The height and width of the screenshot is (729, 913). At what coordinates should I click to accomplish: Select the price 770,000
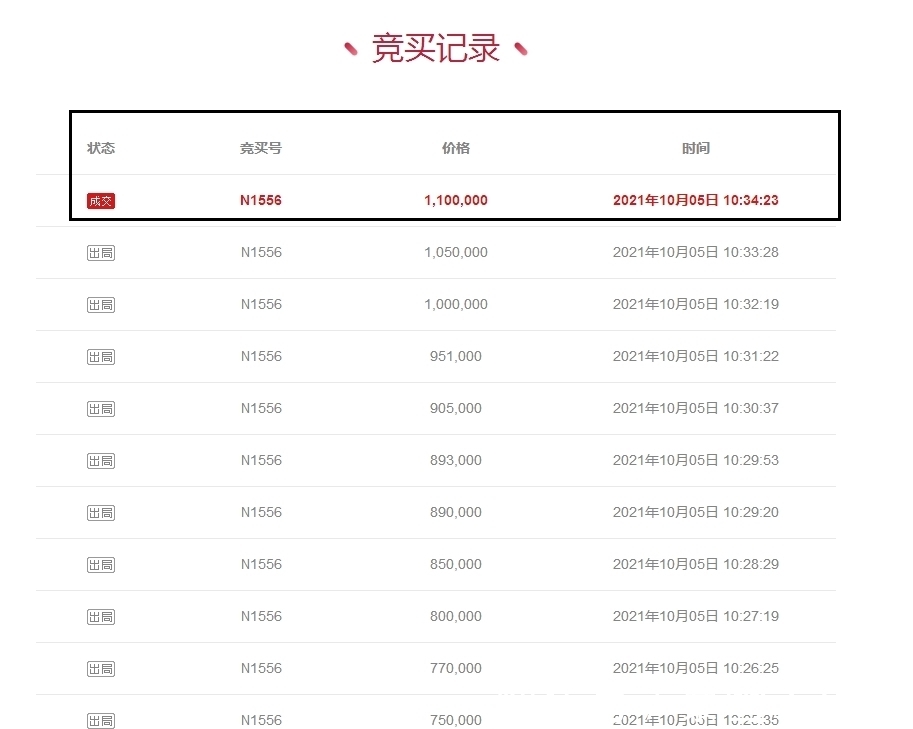tap(456, 668)
